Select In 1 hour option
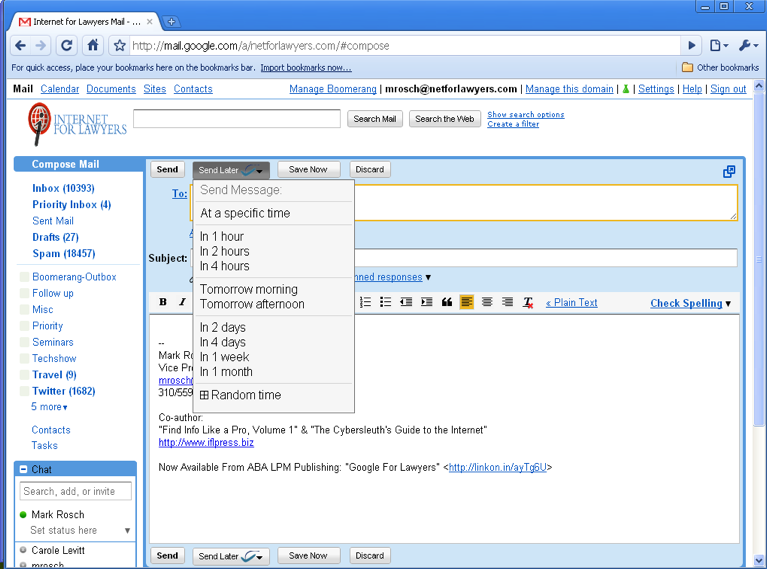This screenshot has height=569, width=767. coord(222,236)
